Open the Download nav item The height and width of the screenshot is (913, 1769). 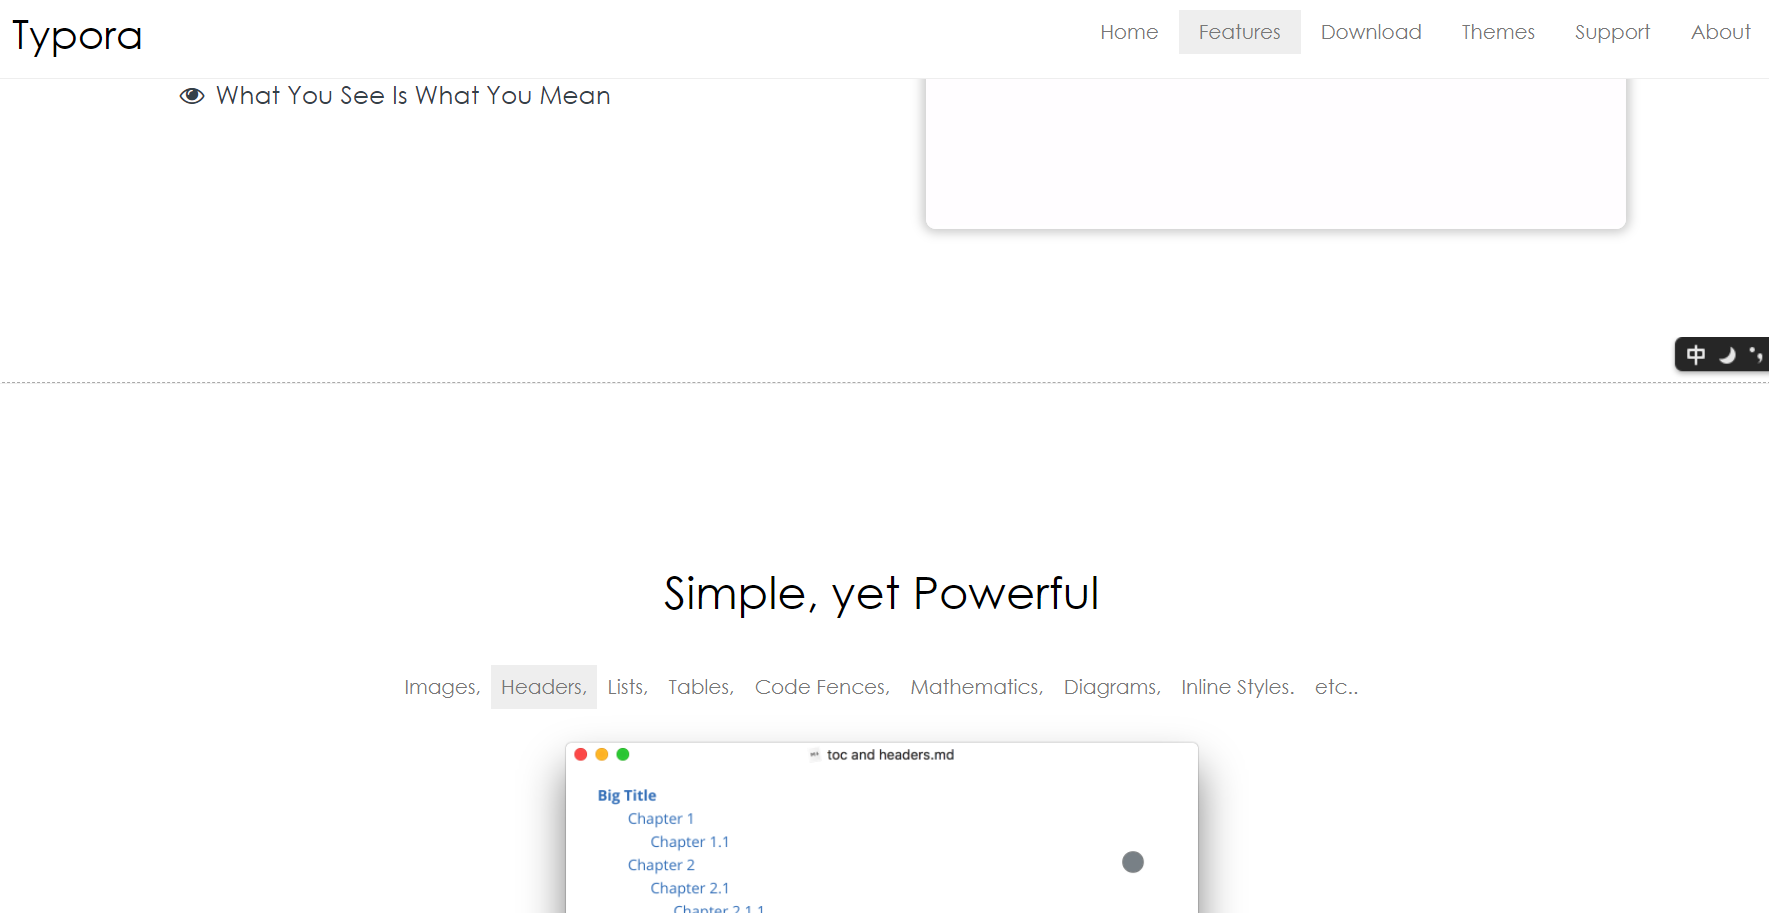click(1371, 32)
